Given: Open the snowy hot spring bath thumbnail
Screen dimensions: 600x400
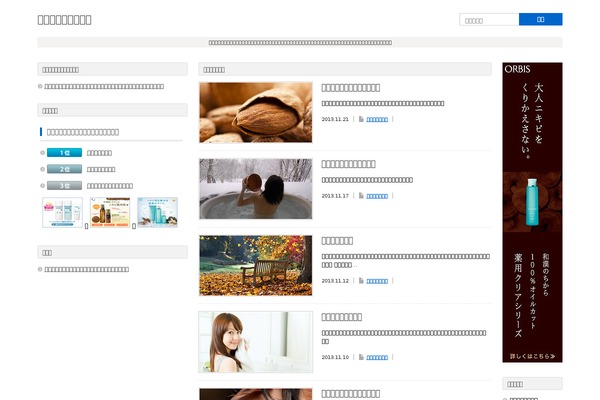Looking at the screenshot, I should point(256,189).
